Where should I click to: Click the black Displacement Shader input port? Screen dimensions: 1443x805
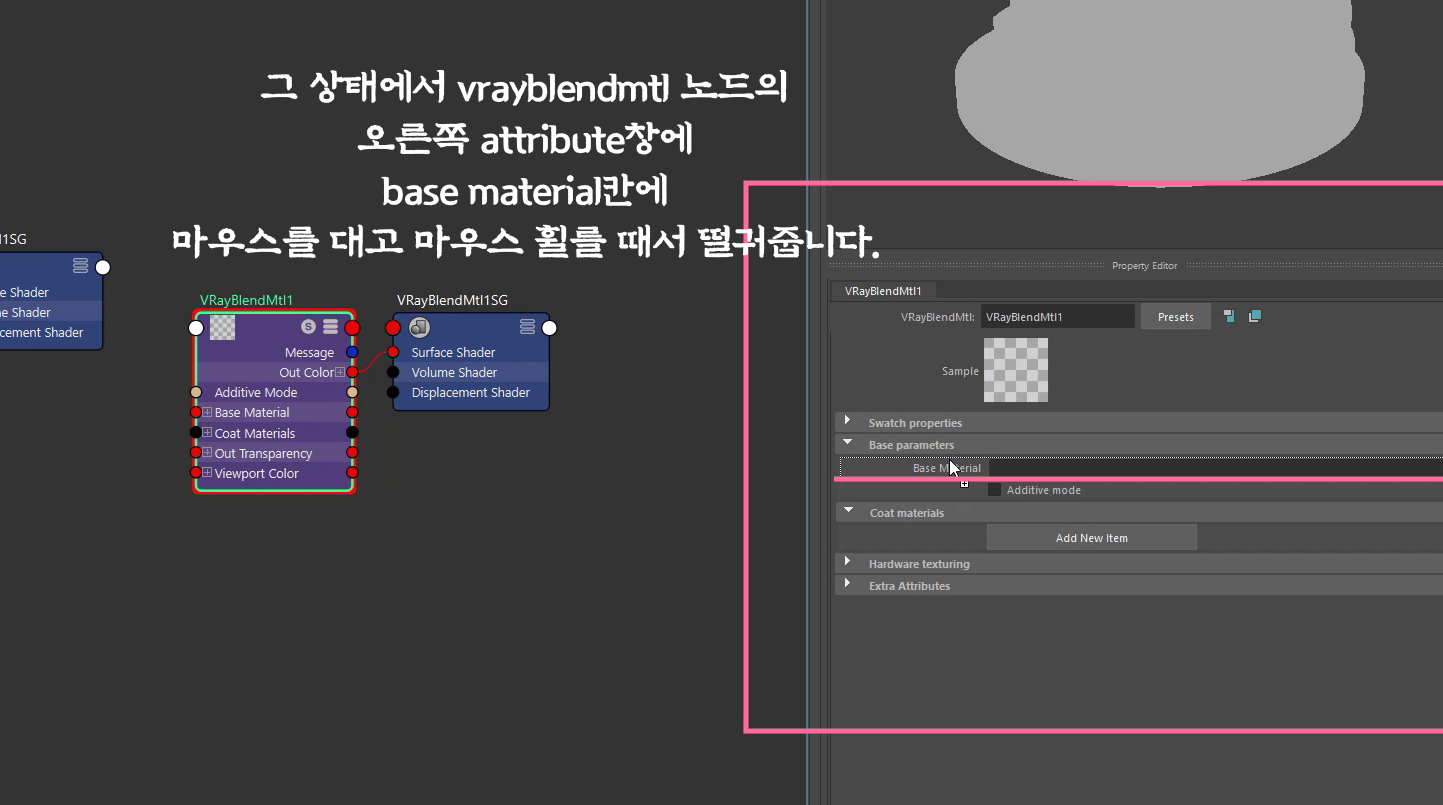[393, 392]
